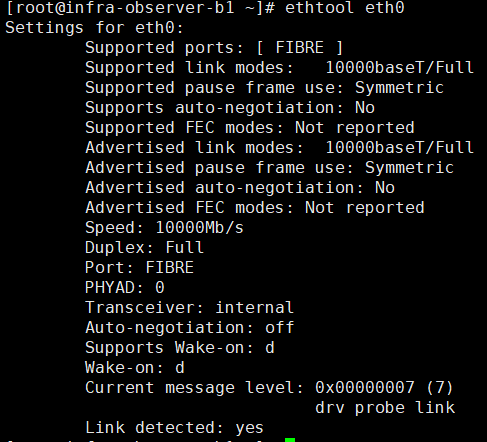Click the 'Supports auto-negotiation: No' line
This screenshot has height=442, width=487.
[230, 108]
